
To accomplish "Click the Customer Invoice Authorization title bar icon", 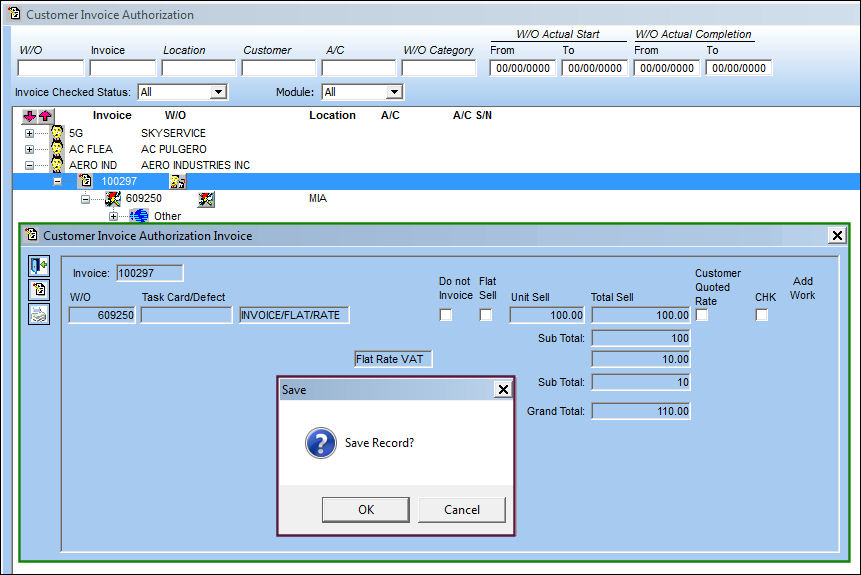I will [15, 14].
